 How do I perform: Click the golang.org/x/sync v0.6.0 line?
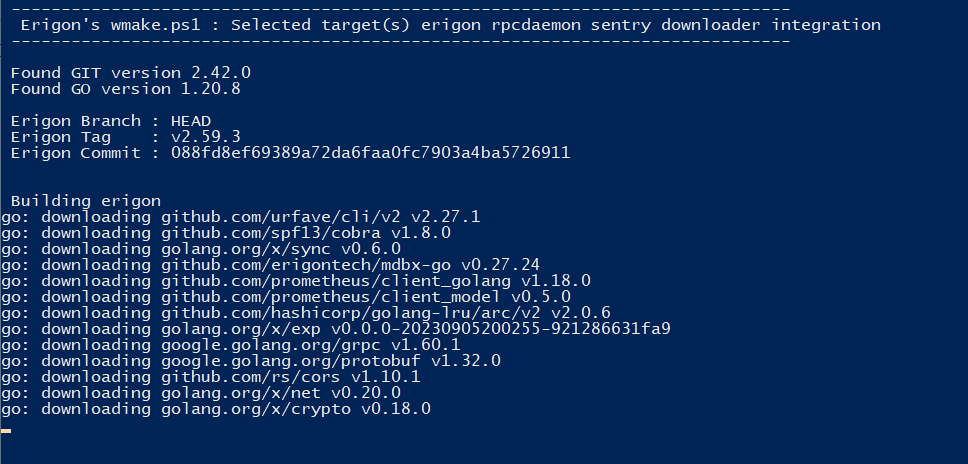click(x=200, y=248)
